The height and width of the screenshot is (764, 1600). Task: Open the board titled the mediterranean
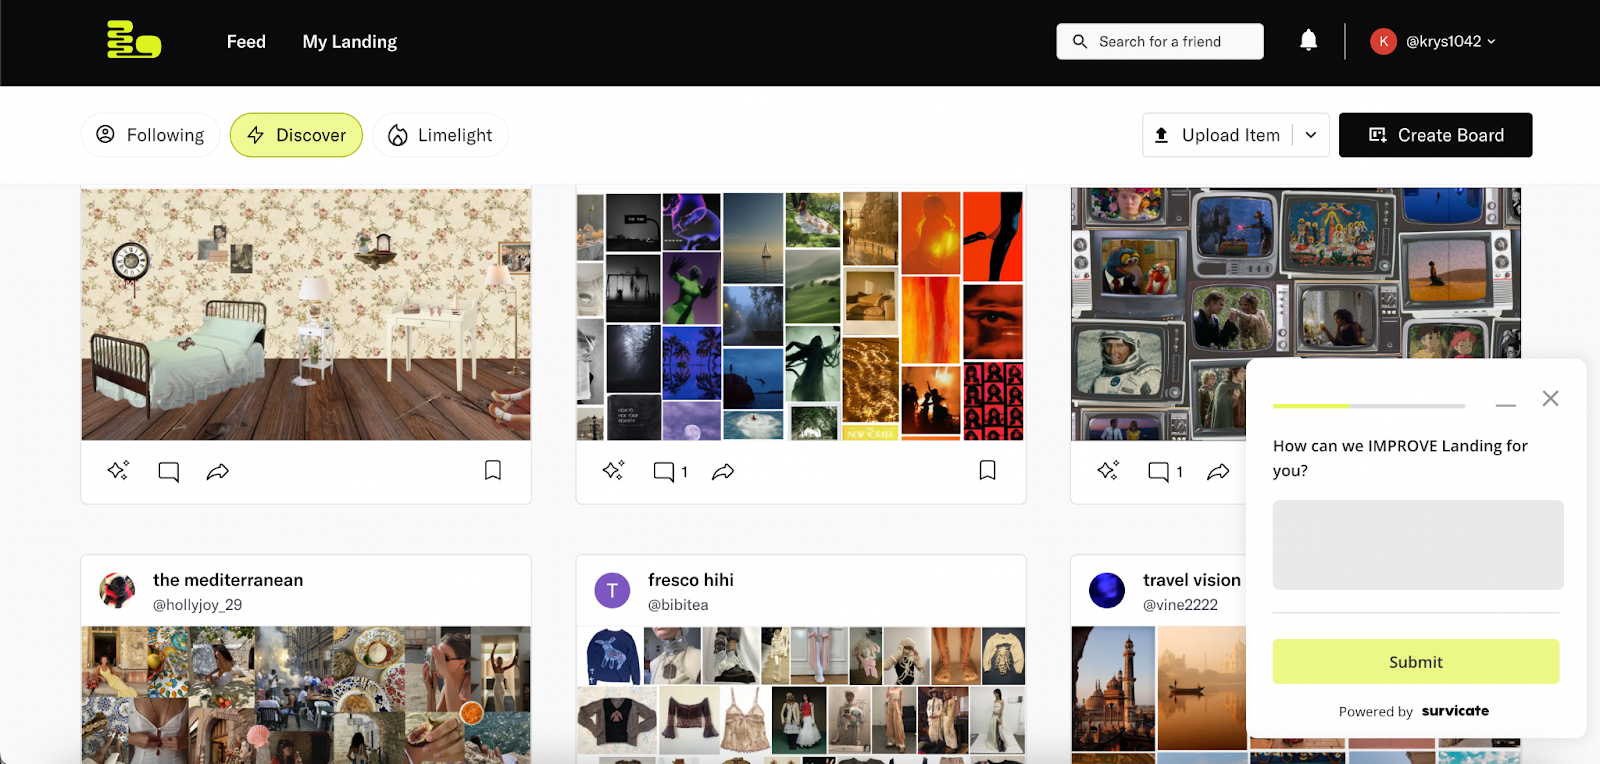228,580
